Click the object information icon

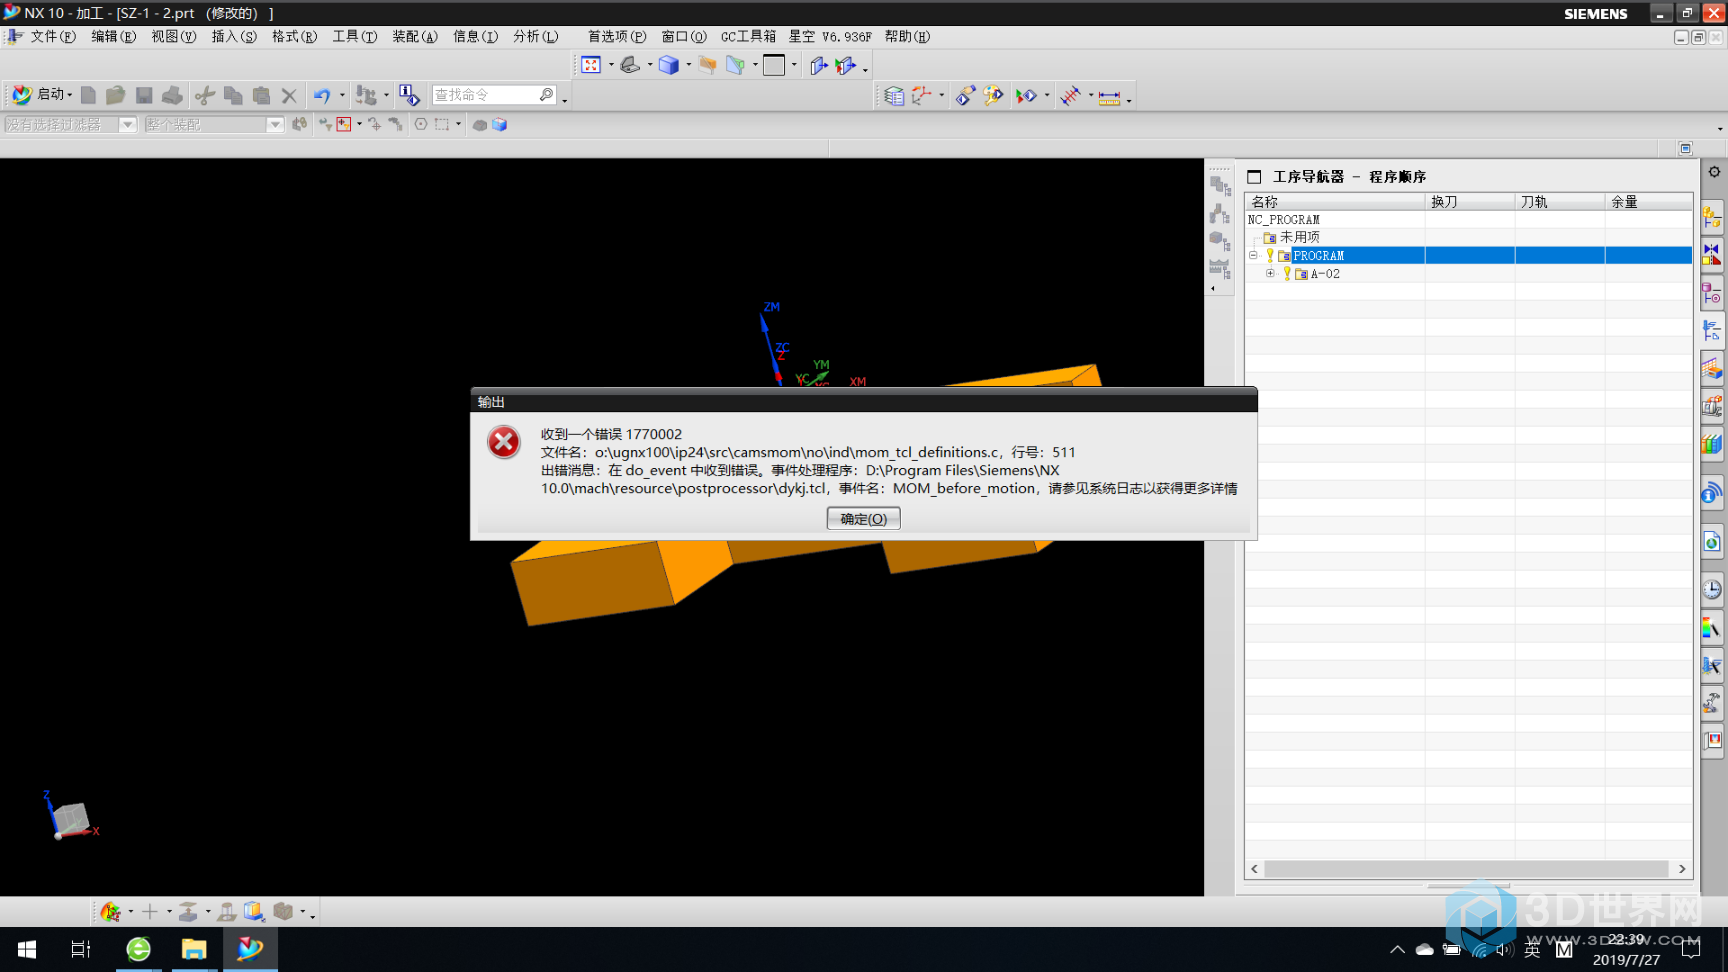(x=409, y=95)
